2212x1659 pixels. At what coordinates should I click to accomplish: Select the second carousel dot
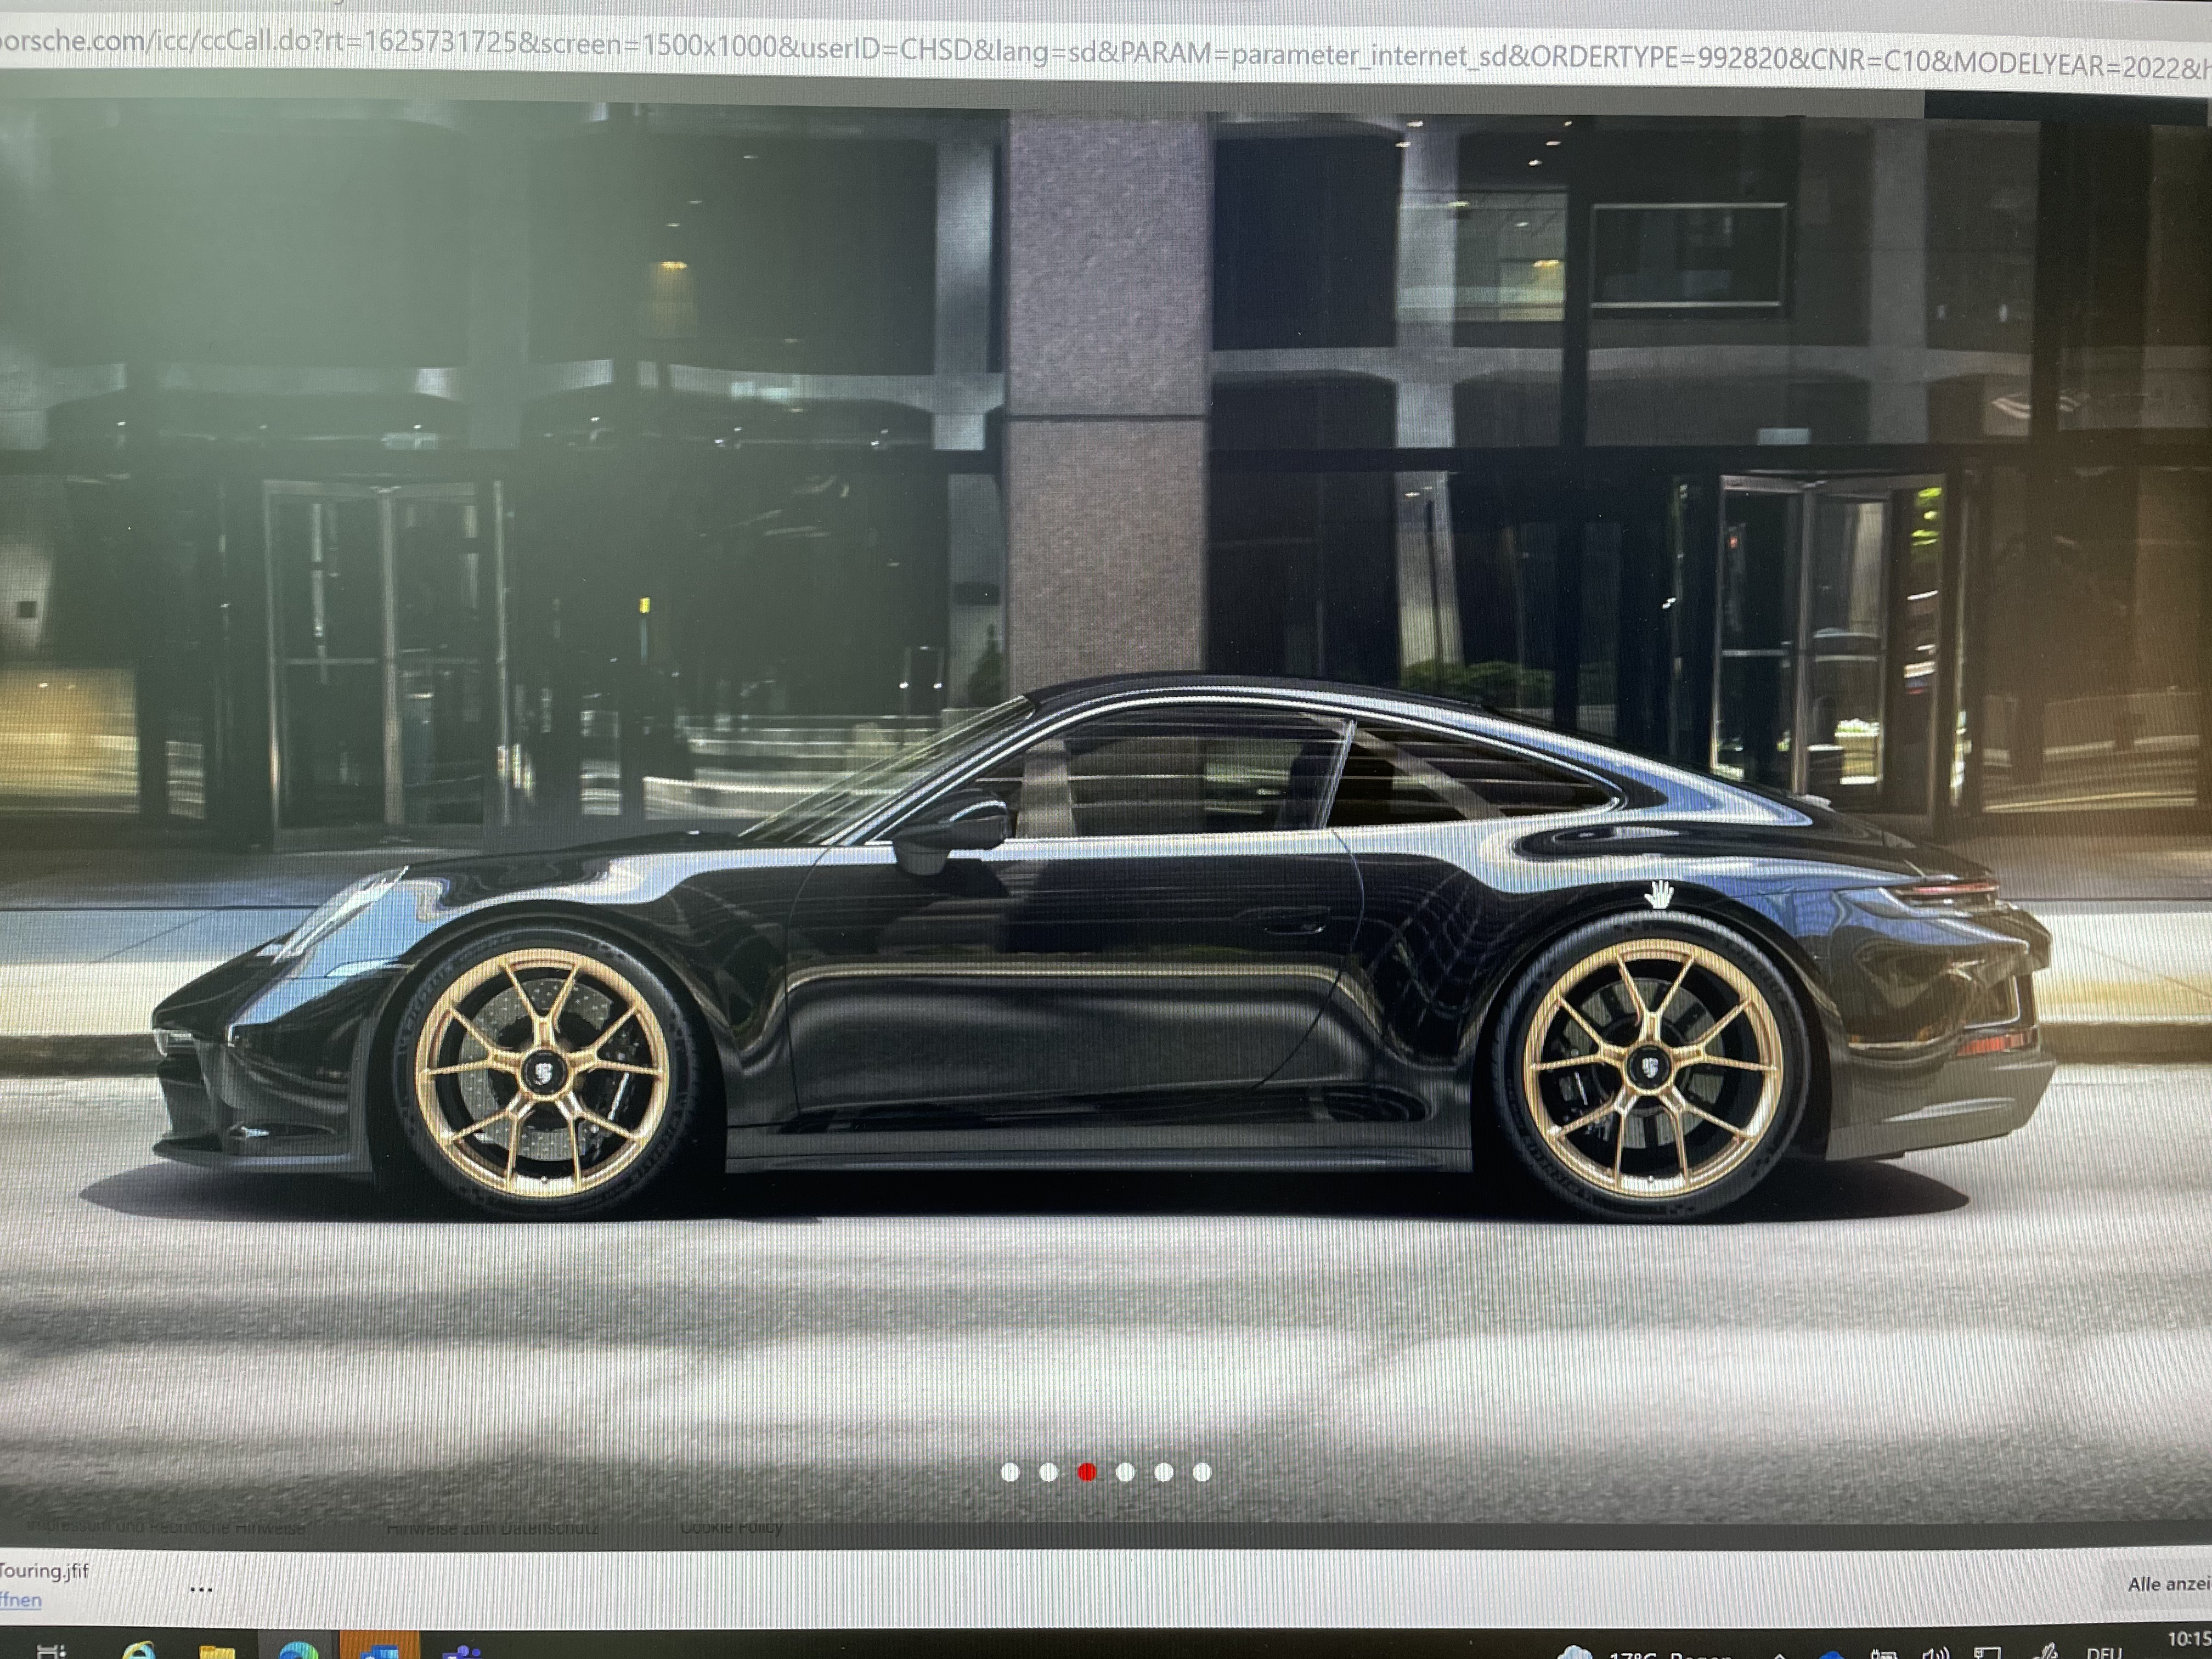[1048, 1472]
